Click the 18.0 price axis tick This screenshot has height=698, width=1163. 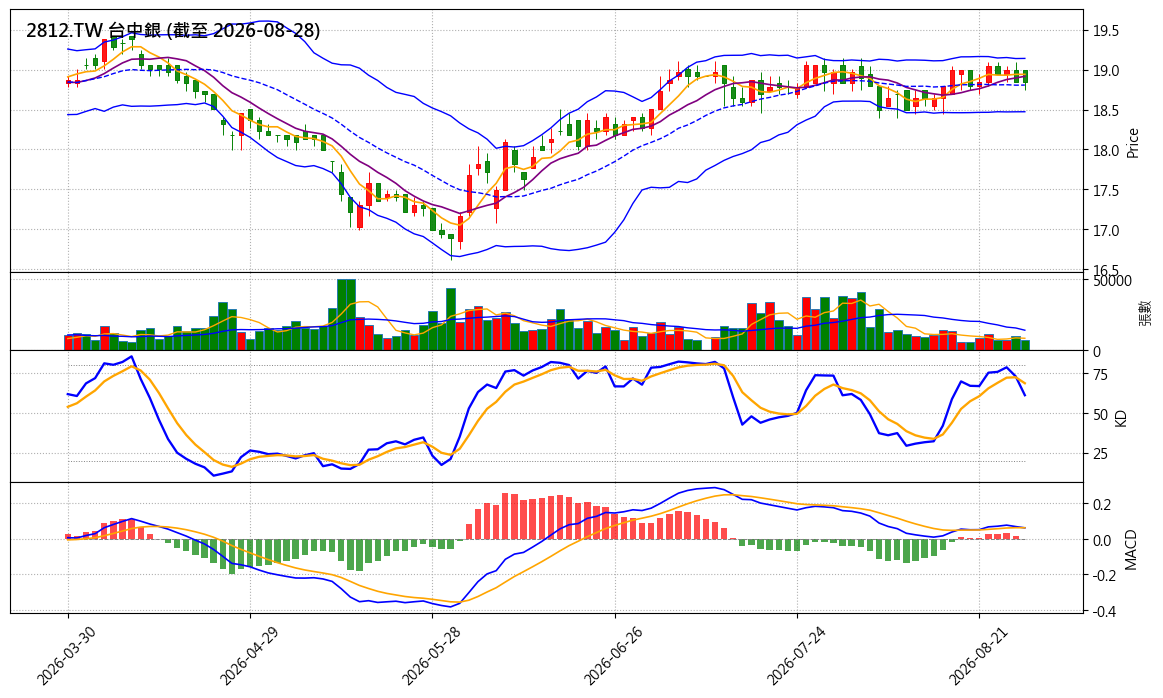[x=1105, y=151]
